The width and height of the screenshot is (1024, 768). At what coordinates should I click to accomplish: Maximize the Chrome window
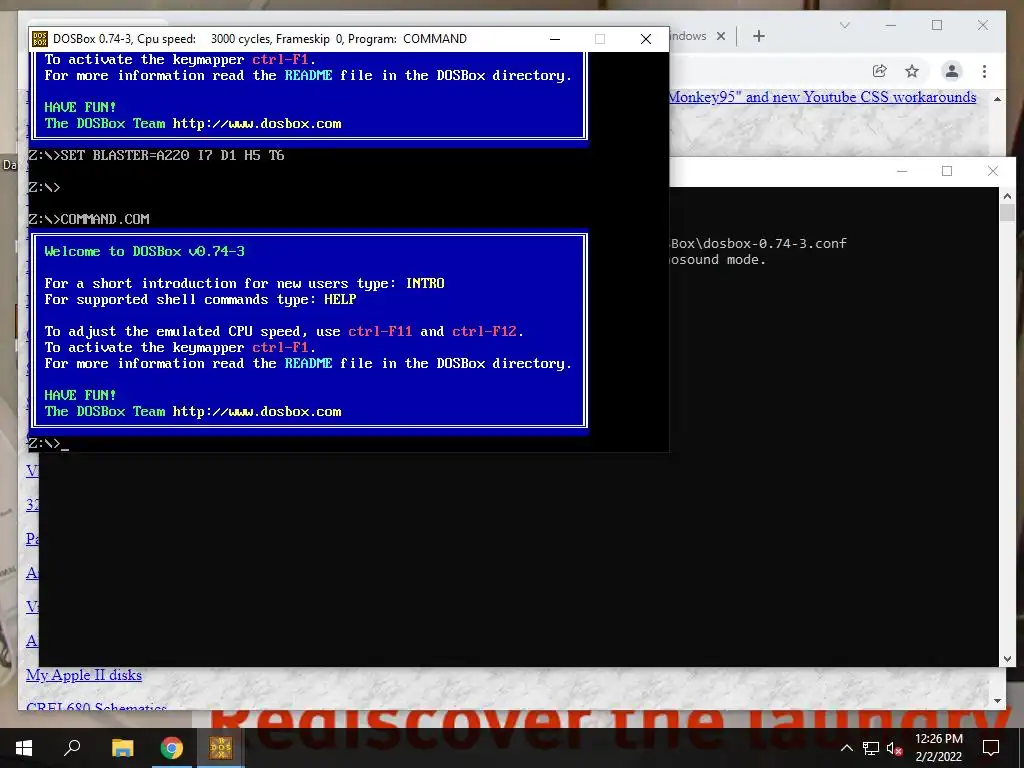[x=936, y=25]
